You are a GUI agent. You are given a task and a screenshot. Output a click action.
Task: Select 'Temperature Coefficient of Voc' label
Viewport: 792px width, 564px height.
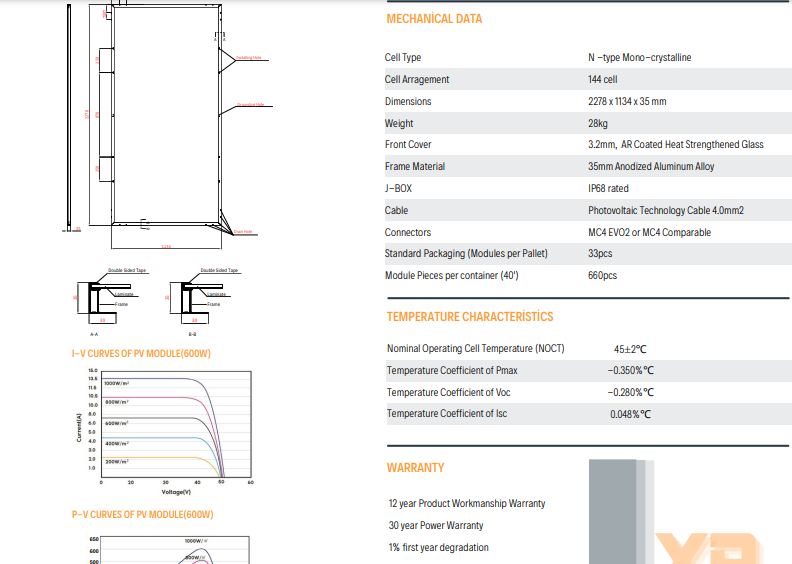click(449, 392)
